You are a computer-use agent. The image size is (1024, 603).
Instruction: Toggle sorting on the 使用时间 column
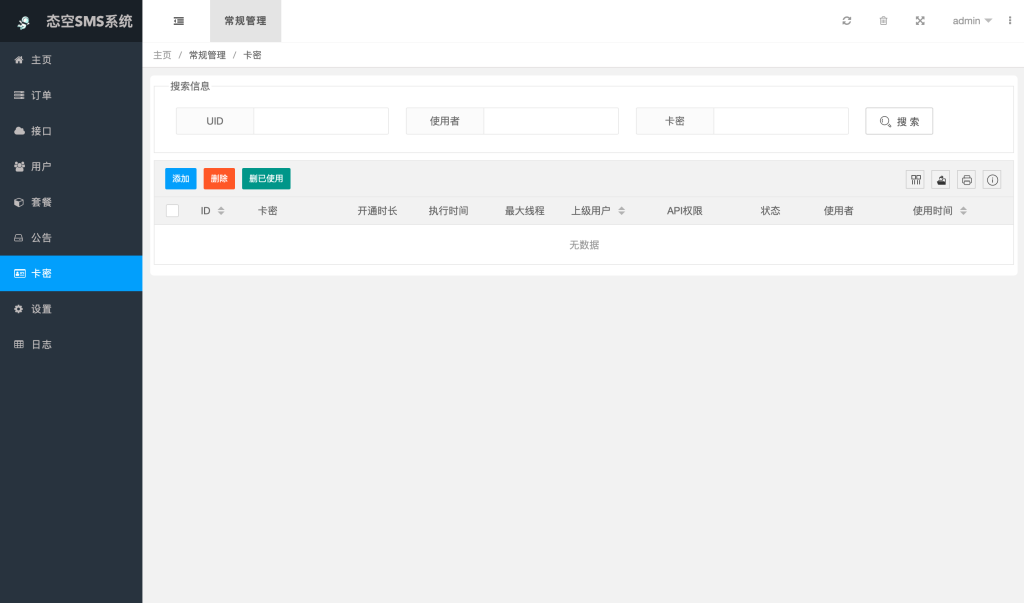click(x=963, y=210)
